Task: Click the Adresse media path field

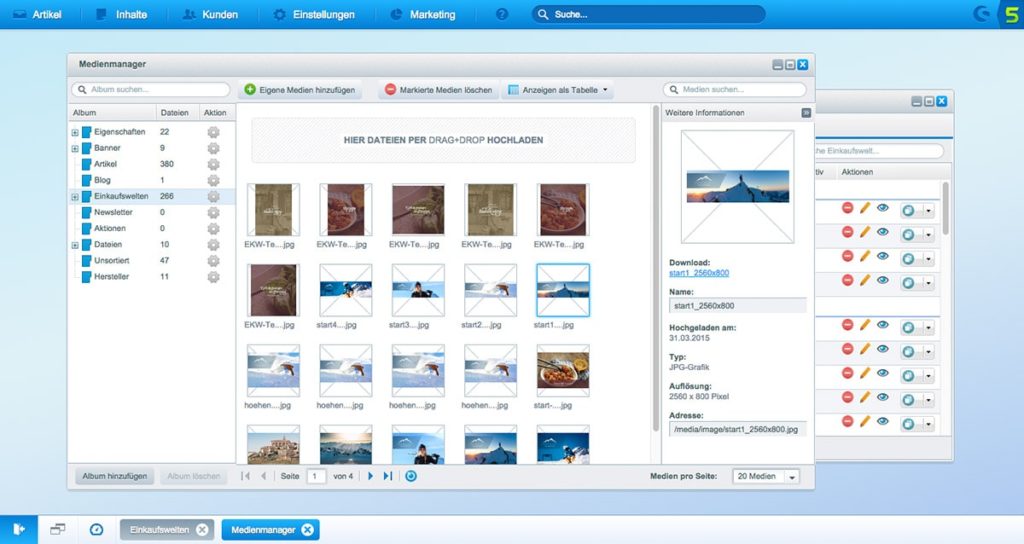Action: (738, 429)
